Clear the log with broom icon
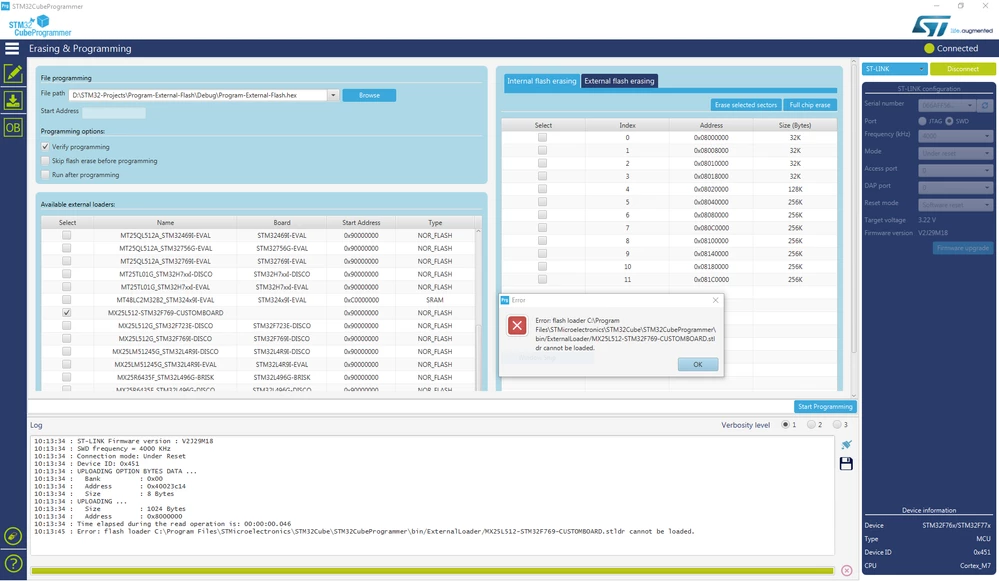999x581 pixels. pos(846,445)
